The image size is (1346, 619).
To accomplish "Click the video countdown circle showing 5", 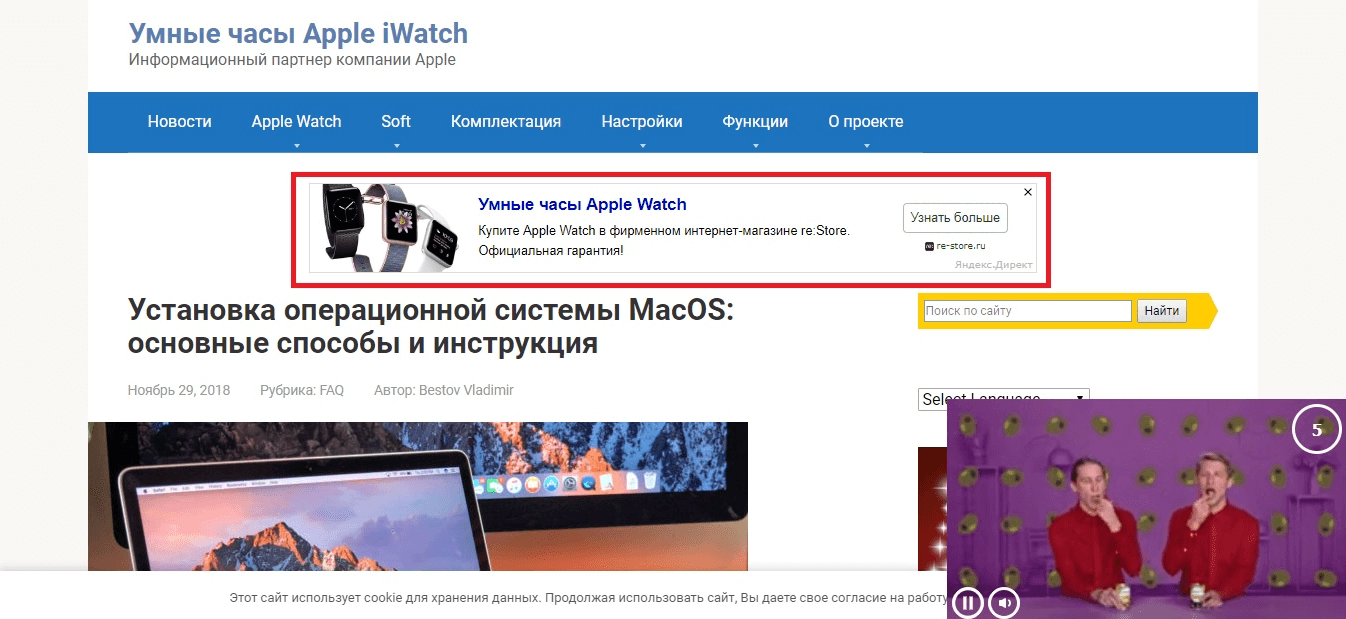I will [x=1316, y=430].
